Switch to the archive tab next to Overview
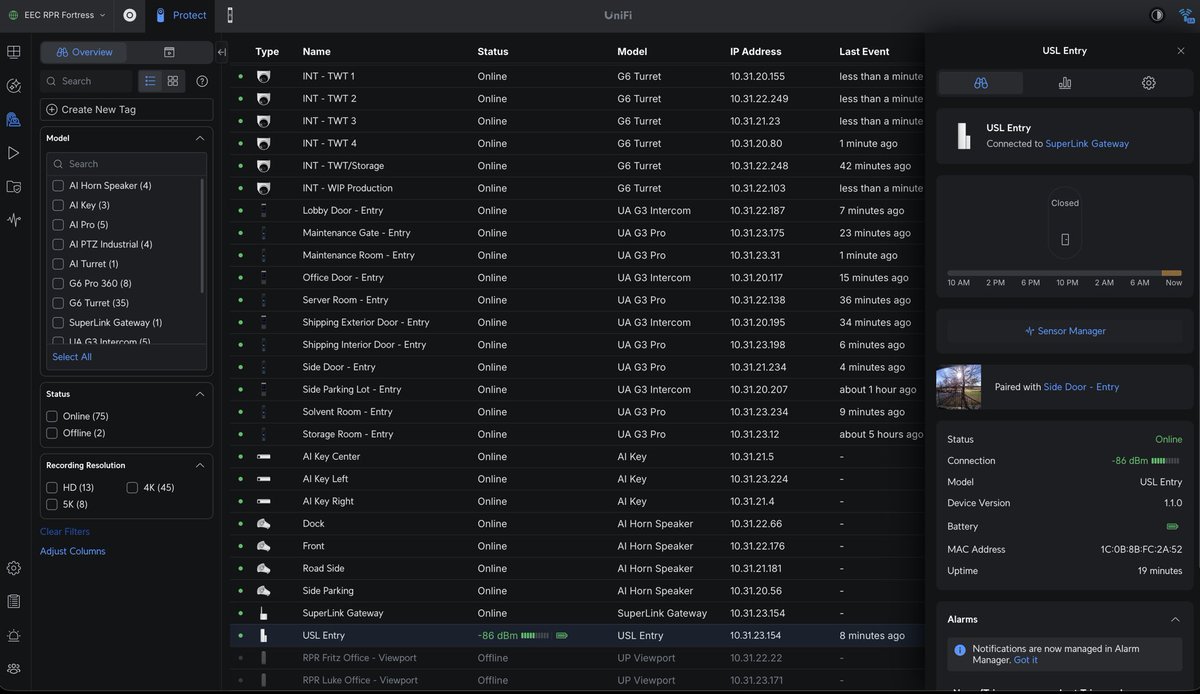Viewport: 1200px width, 694px height. [169, 52]
